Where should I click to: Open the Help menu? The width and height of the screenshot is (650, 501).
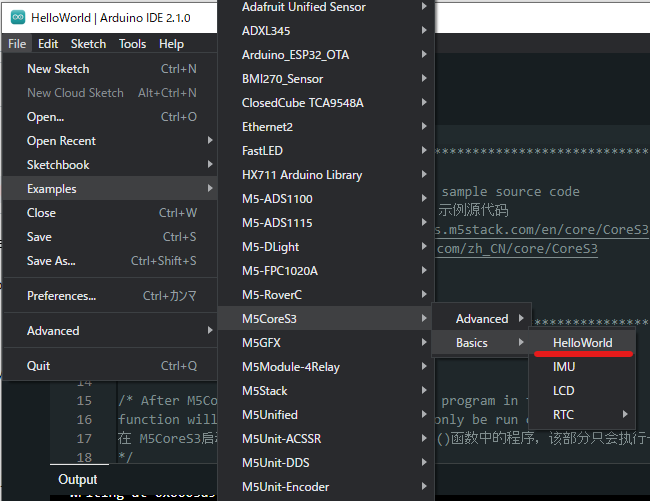coord(171,44)
